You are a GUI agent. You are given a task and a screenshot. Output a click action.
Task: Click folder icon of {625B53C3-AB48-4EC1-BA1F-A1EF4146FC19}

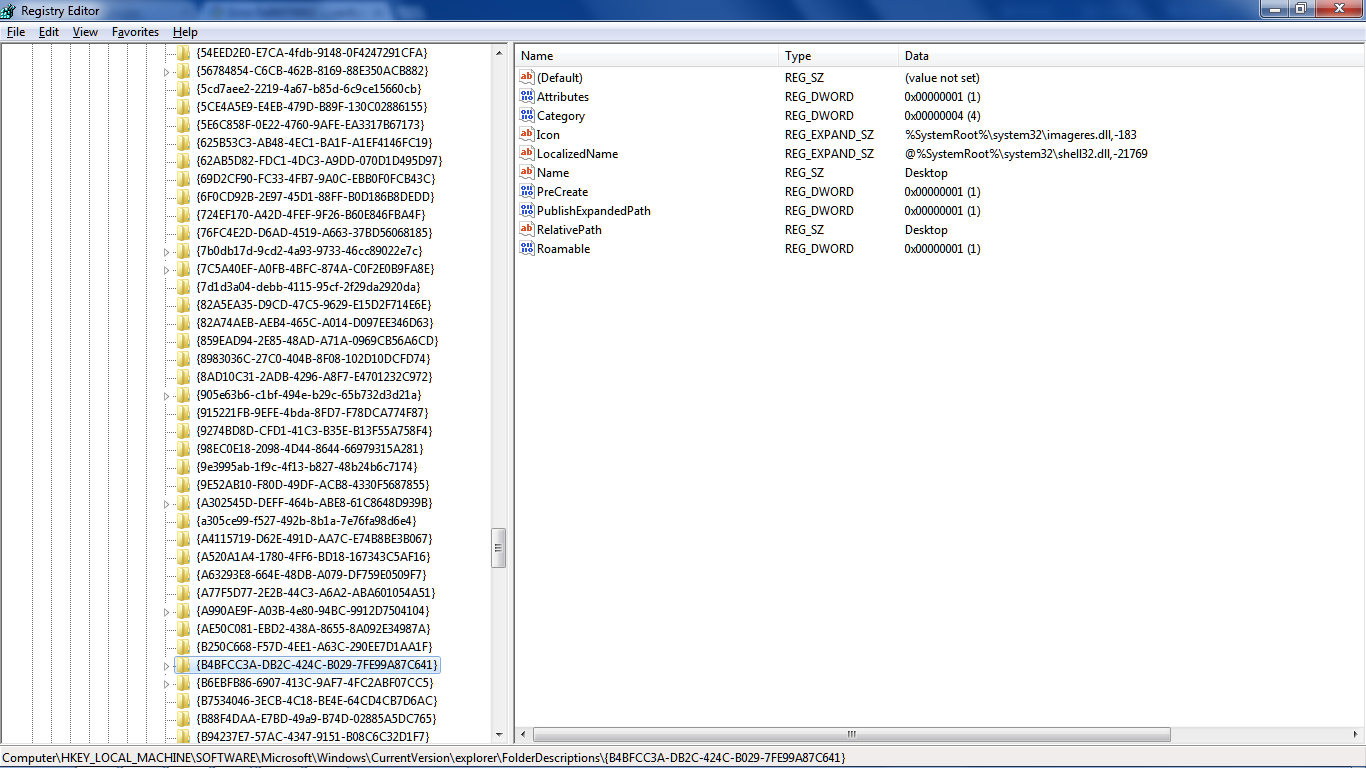[x=183, y=142]
